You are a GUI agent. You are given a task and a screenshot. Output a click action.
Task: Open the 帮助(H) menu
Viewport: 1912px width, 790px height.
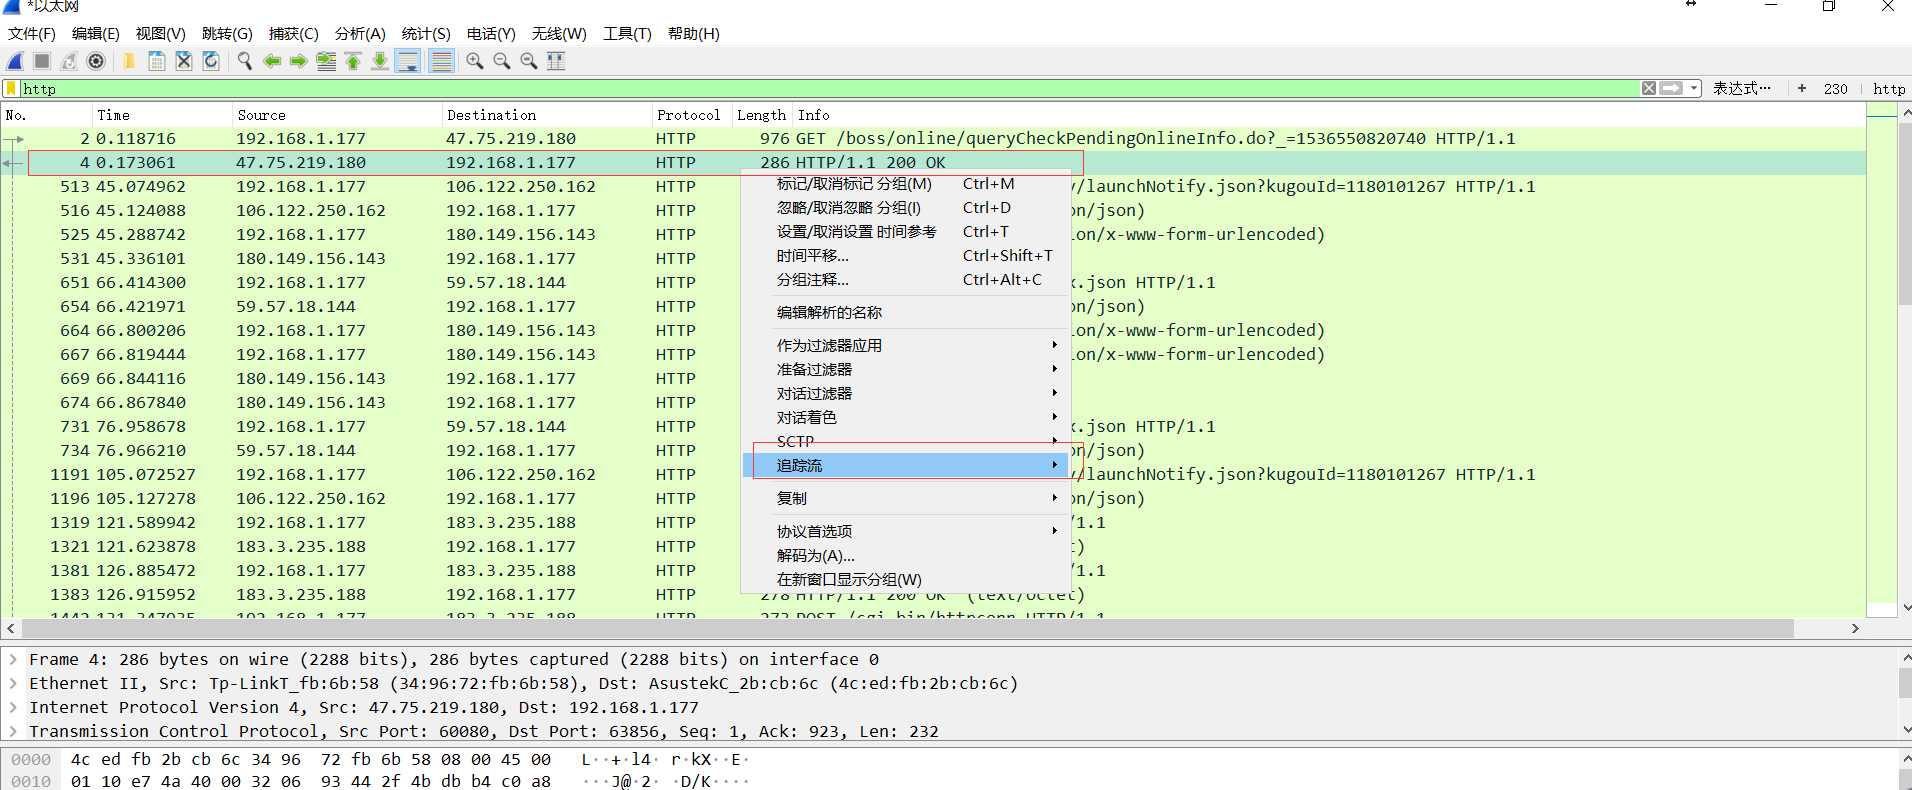pos(694,33)
